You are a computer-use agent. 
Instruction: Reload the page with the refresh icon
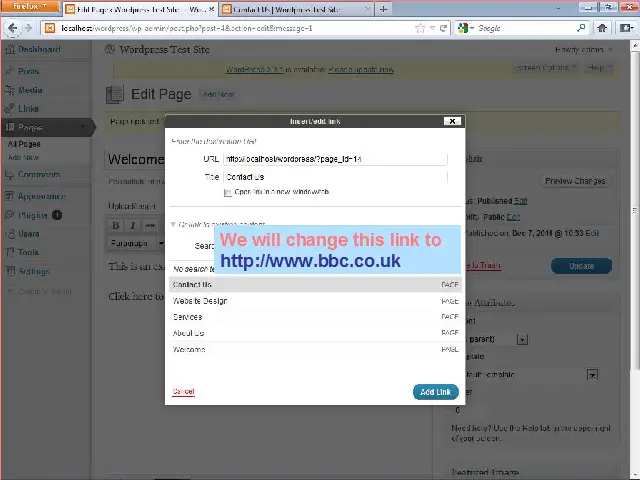[443, 28]
